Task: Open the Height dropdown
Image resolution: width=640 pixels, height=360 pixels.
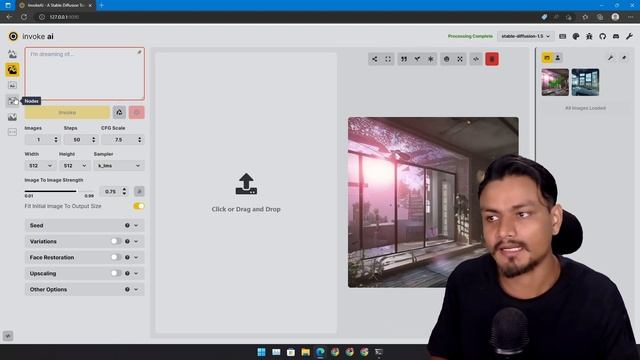Action: pyautogui.click(x=74, y=166)
